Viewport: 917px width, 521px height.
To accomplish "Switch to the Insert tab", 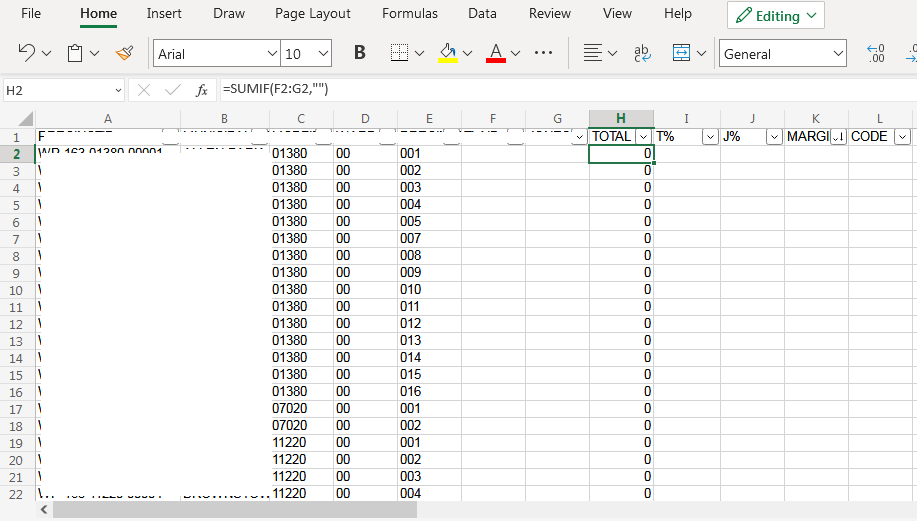I will [164, 13].
